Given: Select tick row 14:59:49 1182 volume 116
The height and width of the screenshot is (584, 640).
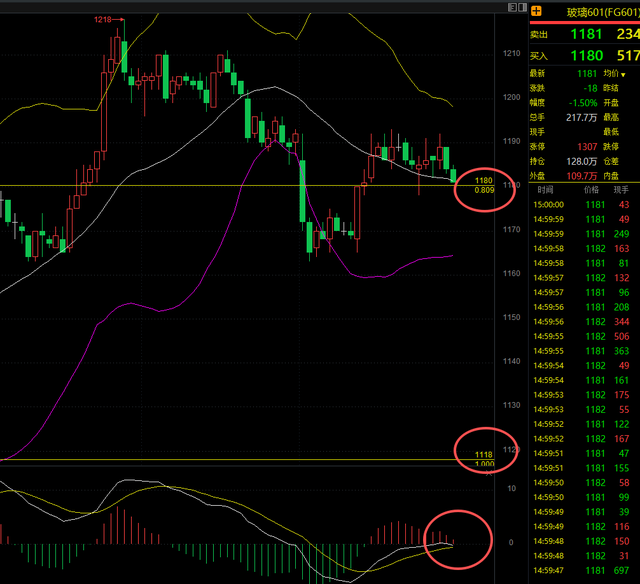Looking at the screenshot, I should [x=584, y=526].
